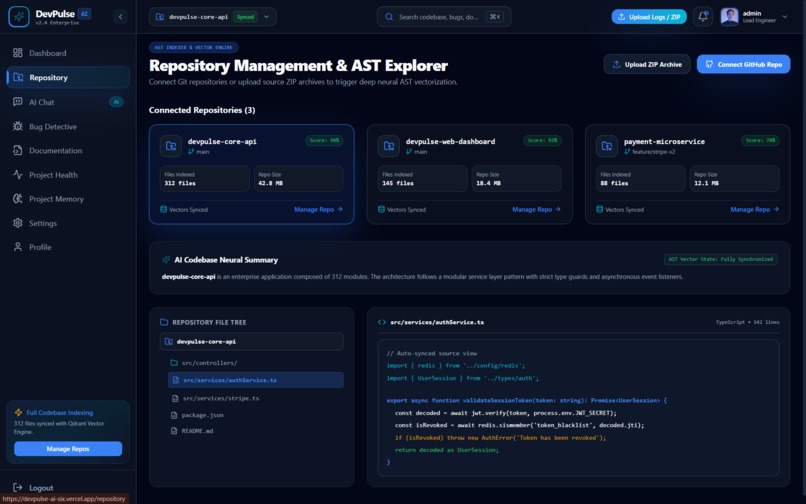Click the Score 92% badge
The width and height of the screenshot is (806, 504).
[x=542, y=140]
